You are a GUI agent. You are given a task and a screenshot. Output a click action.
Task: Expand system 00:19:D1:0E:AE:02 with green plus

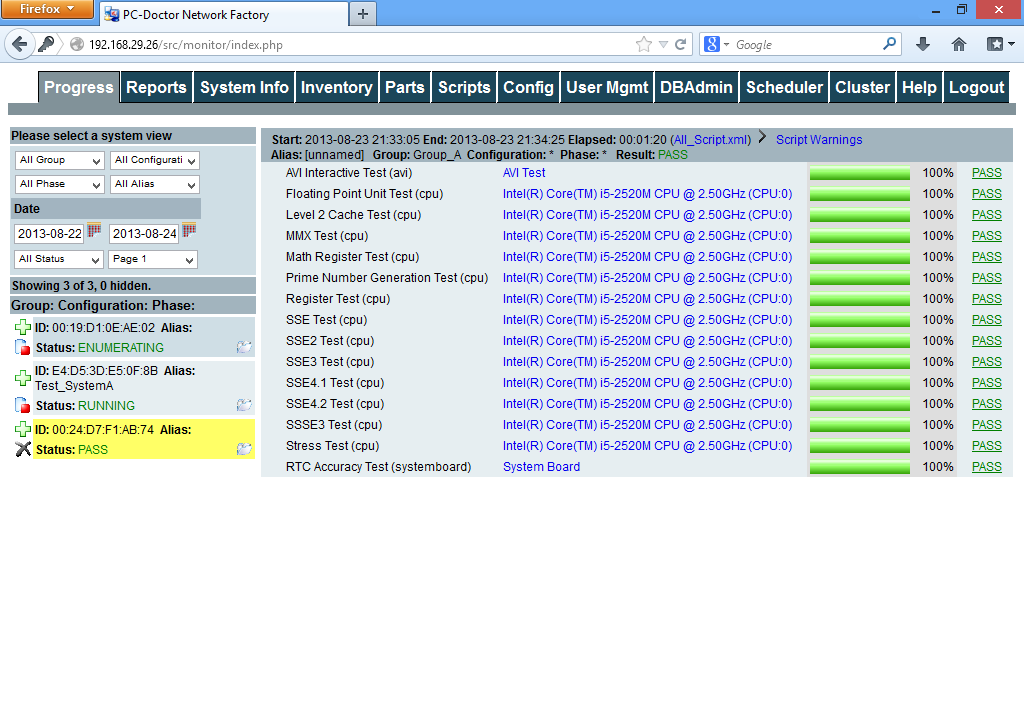pos(23,327)
